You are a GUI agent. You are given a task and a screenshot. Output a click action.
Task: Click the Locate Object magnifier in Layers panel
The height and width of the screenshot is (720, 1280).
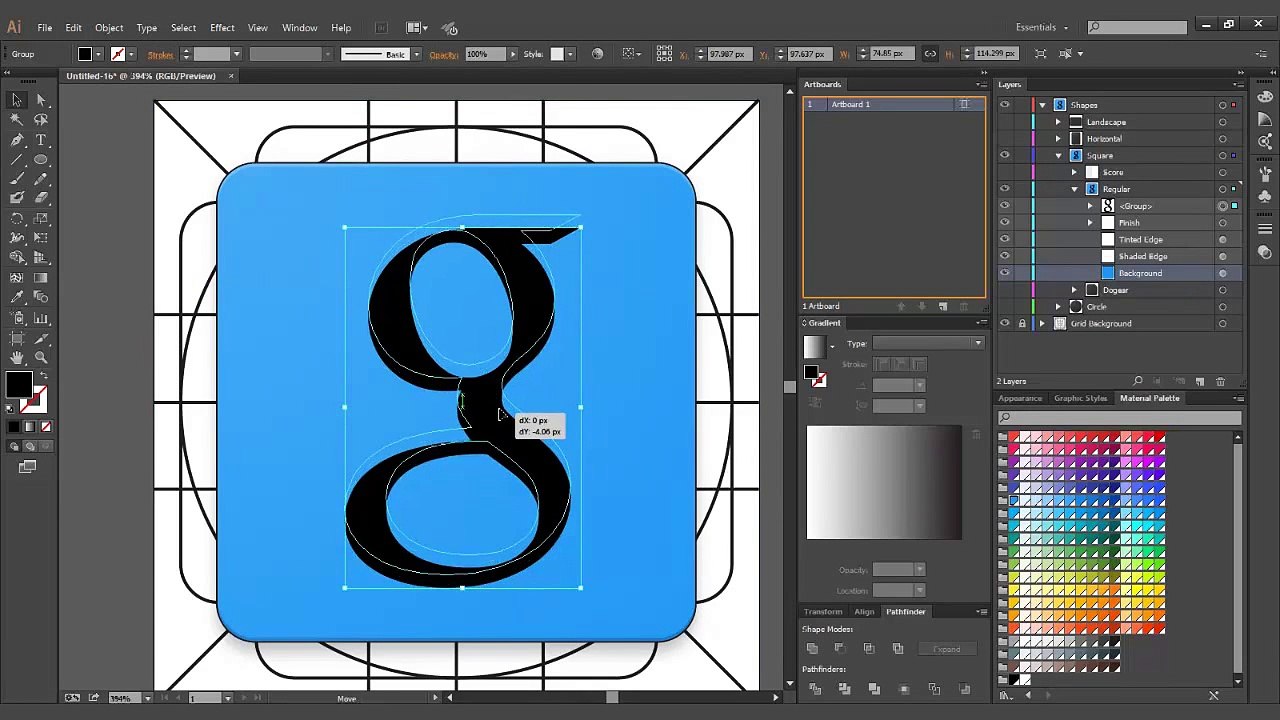(1137, 381)
